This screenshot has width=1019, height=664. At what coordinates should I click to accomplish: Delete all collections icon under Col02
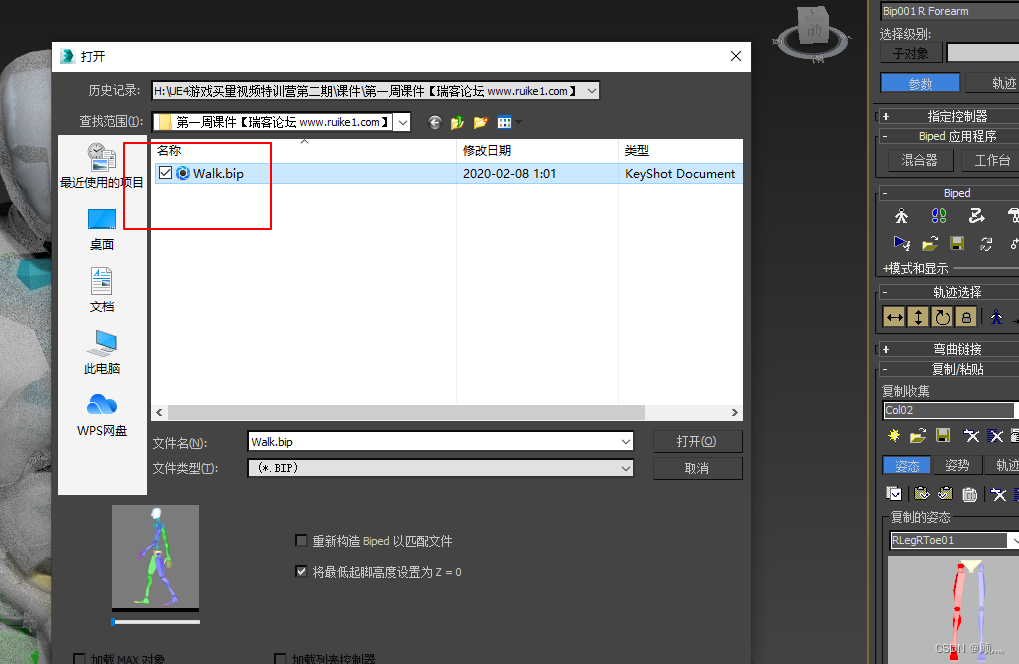click(995, 435)
